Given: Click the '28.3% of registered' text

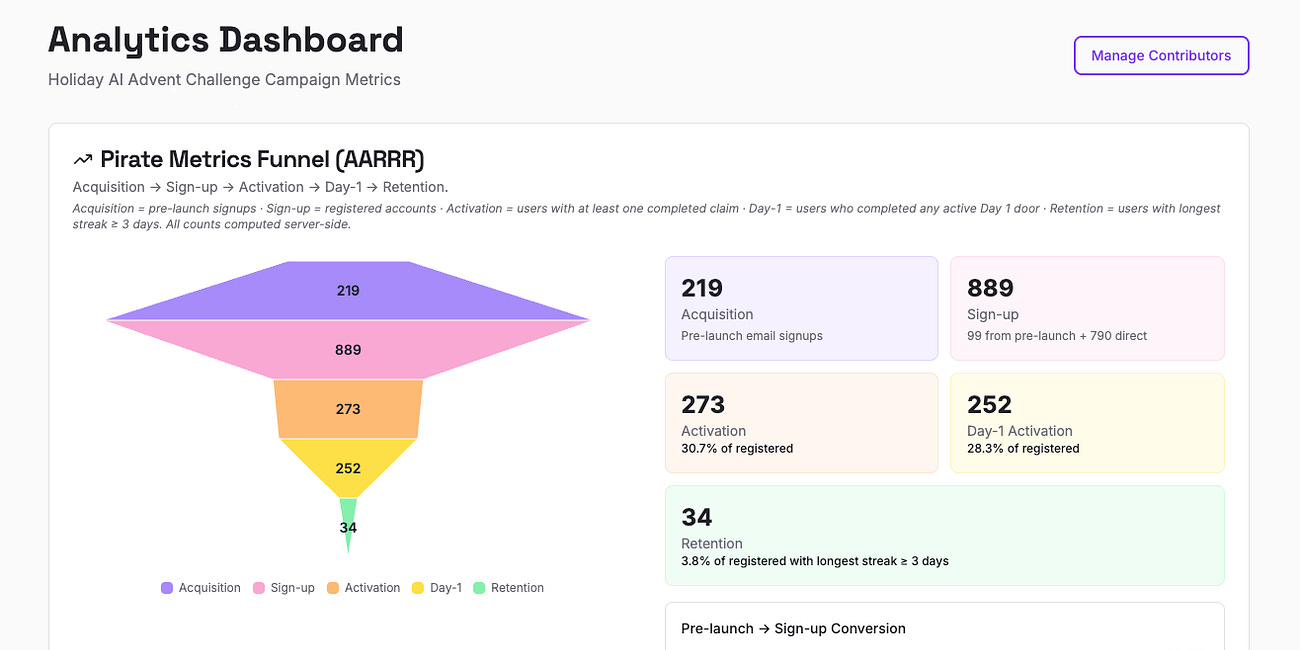Looking at the screenshot, I should tap(1023, 449).
